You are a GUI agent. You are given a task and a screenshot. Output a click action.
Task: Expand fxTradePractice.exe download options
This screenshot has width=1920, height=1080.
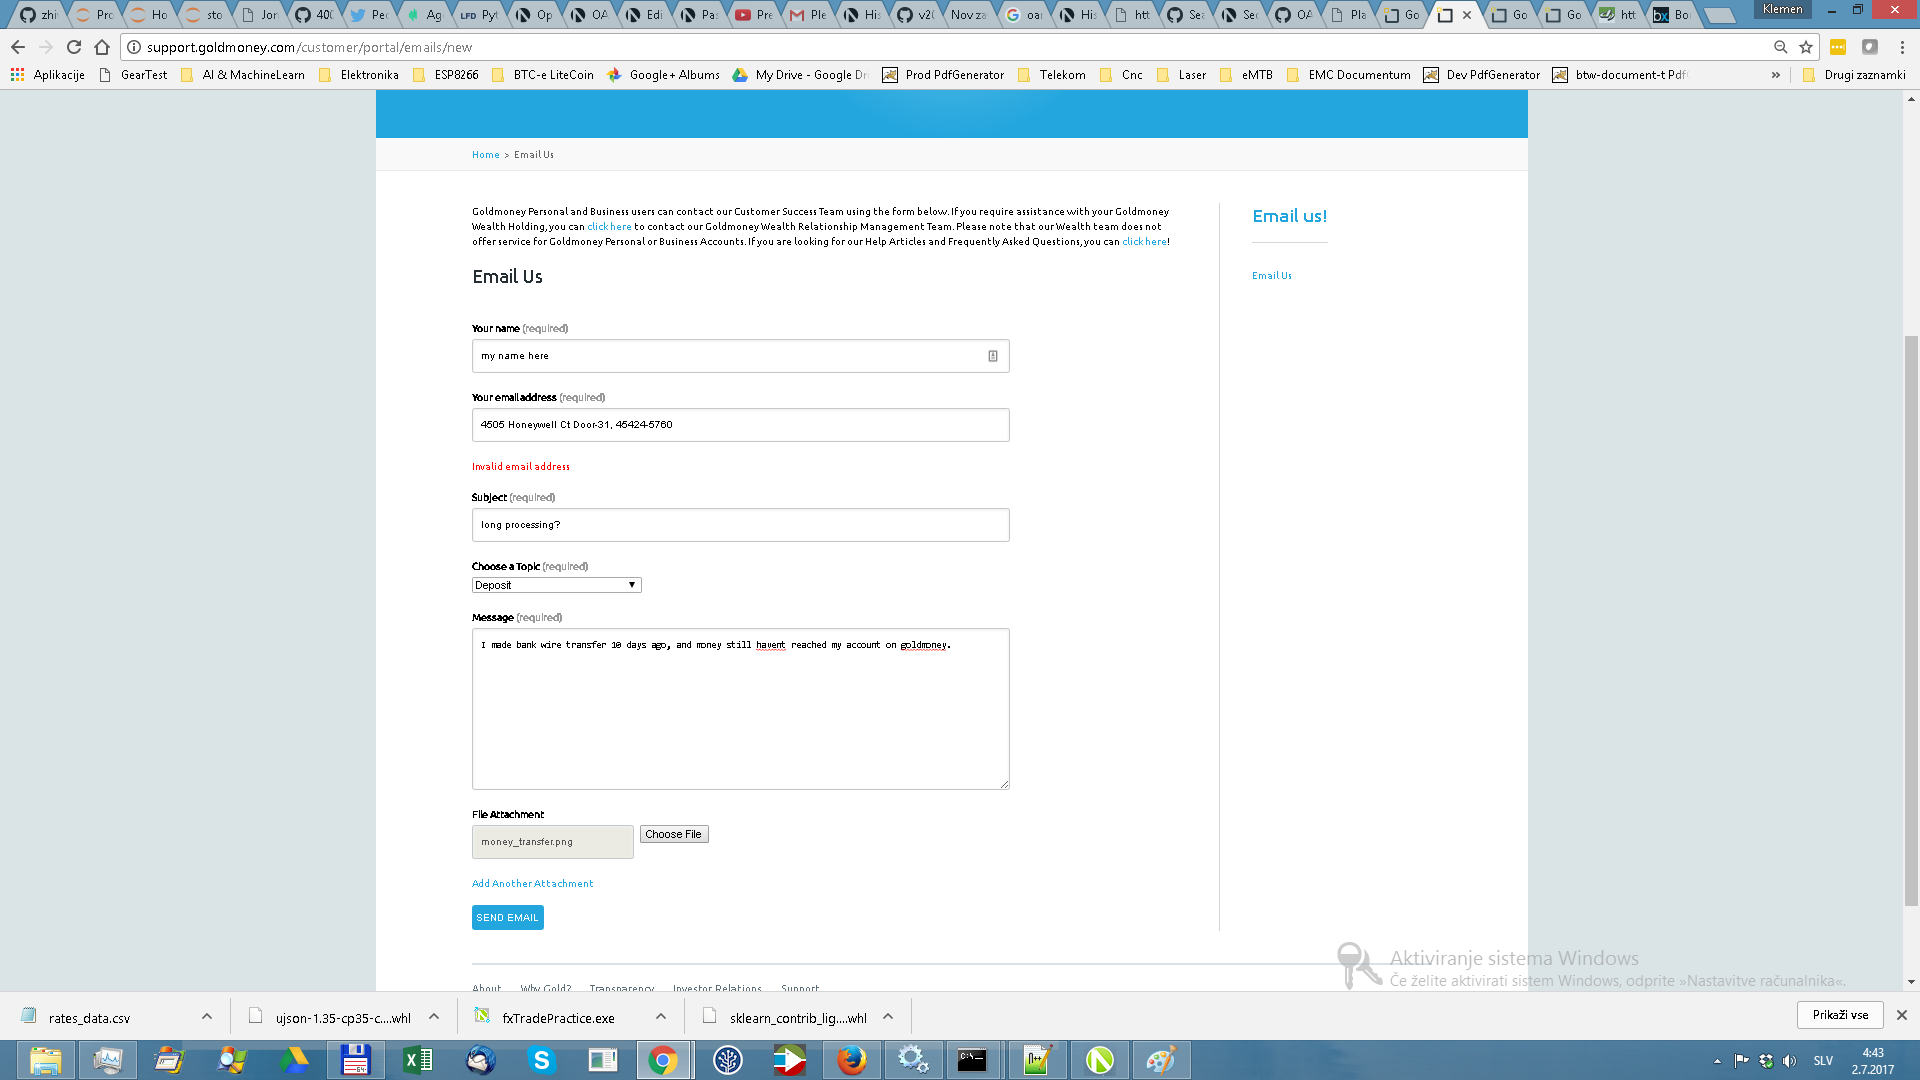pos(661,1016)
